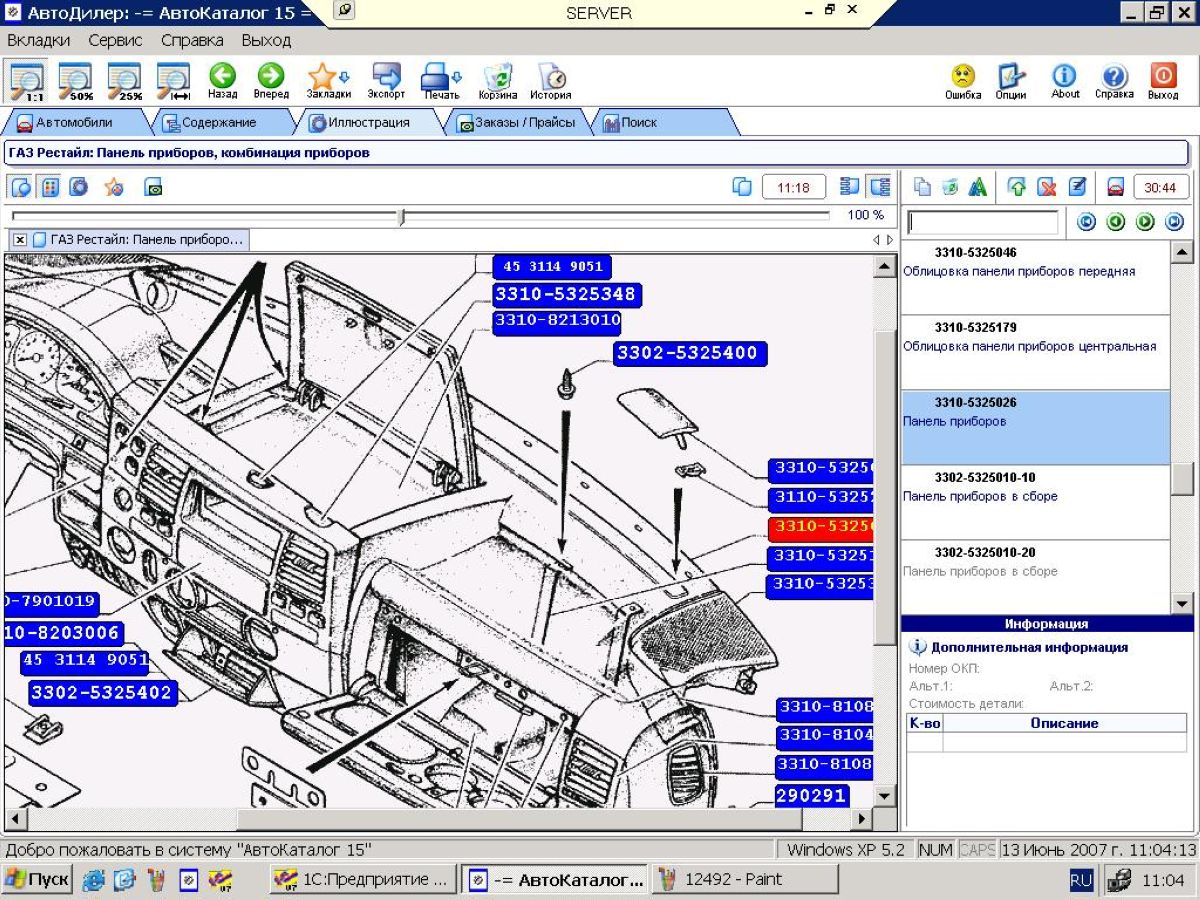Image resolution: width=1200 pixels, height=900 pixels.
Task: Click the blue-green letter A icon
Action: pos(978,187)
